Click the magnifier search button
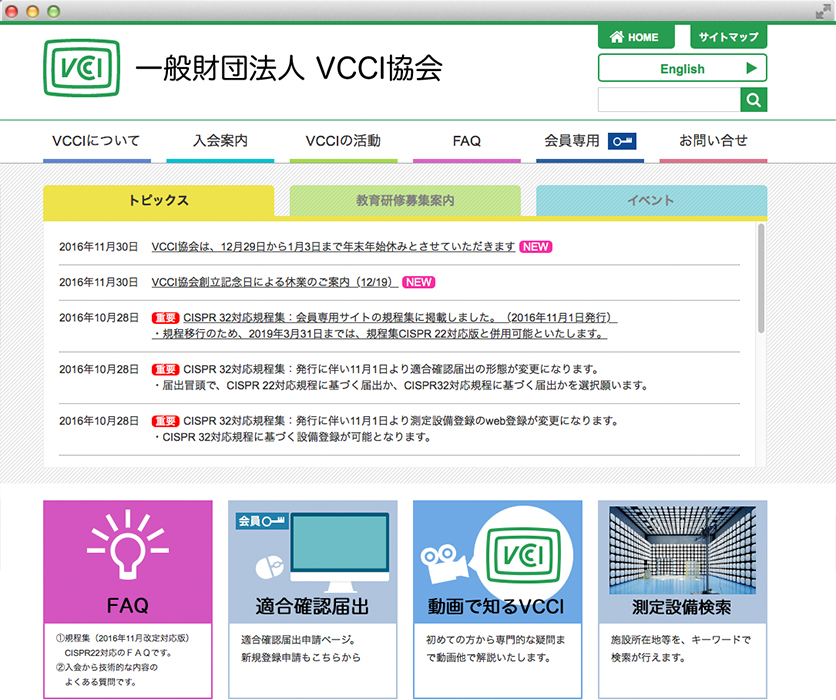This screenshot has width=836, height=700. (753, 100)
